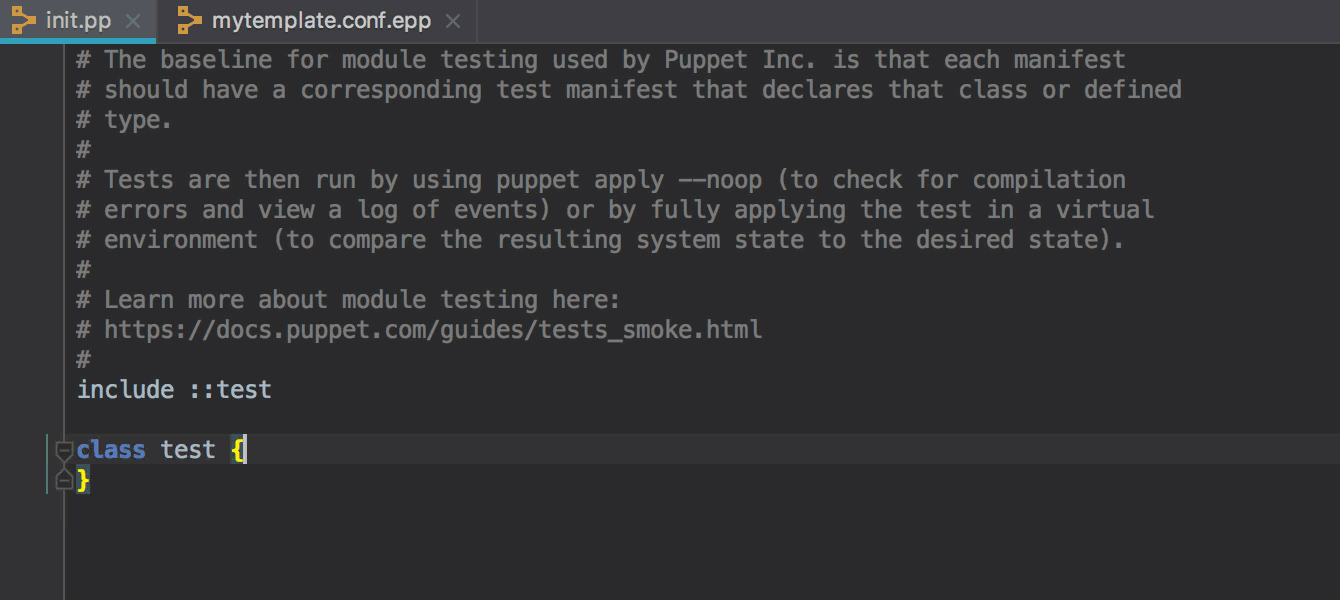Switch to the init.pp tab
Screen dimensions: 1340x600
[x=77, y=21]
